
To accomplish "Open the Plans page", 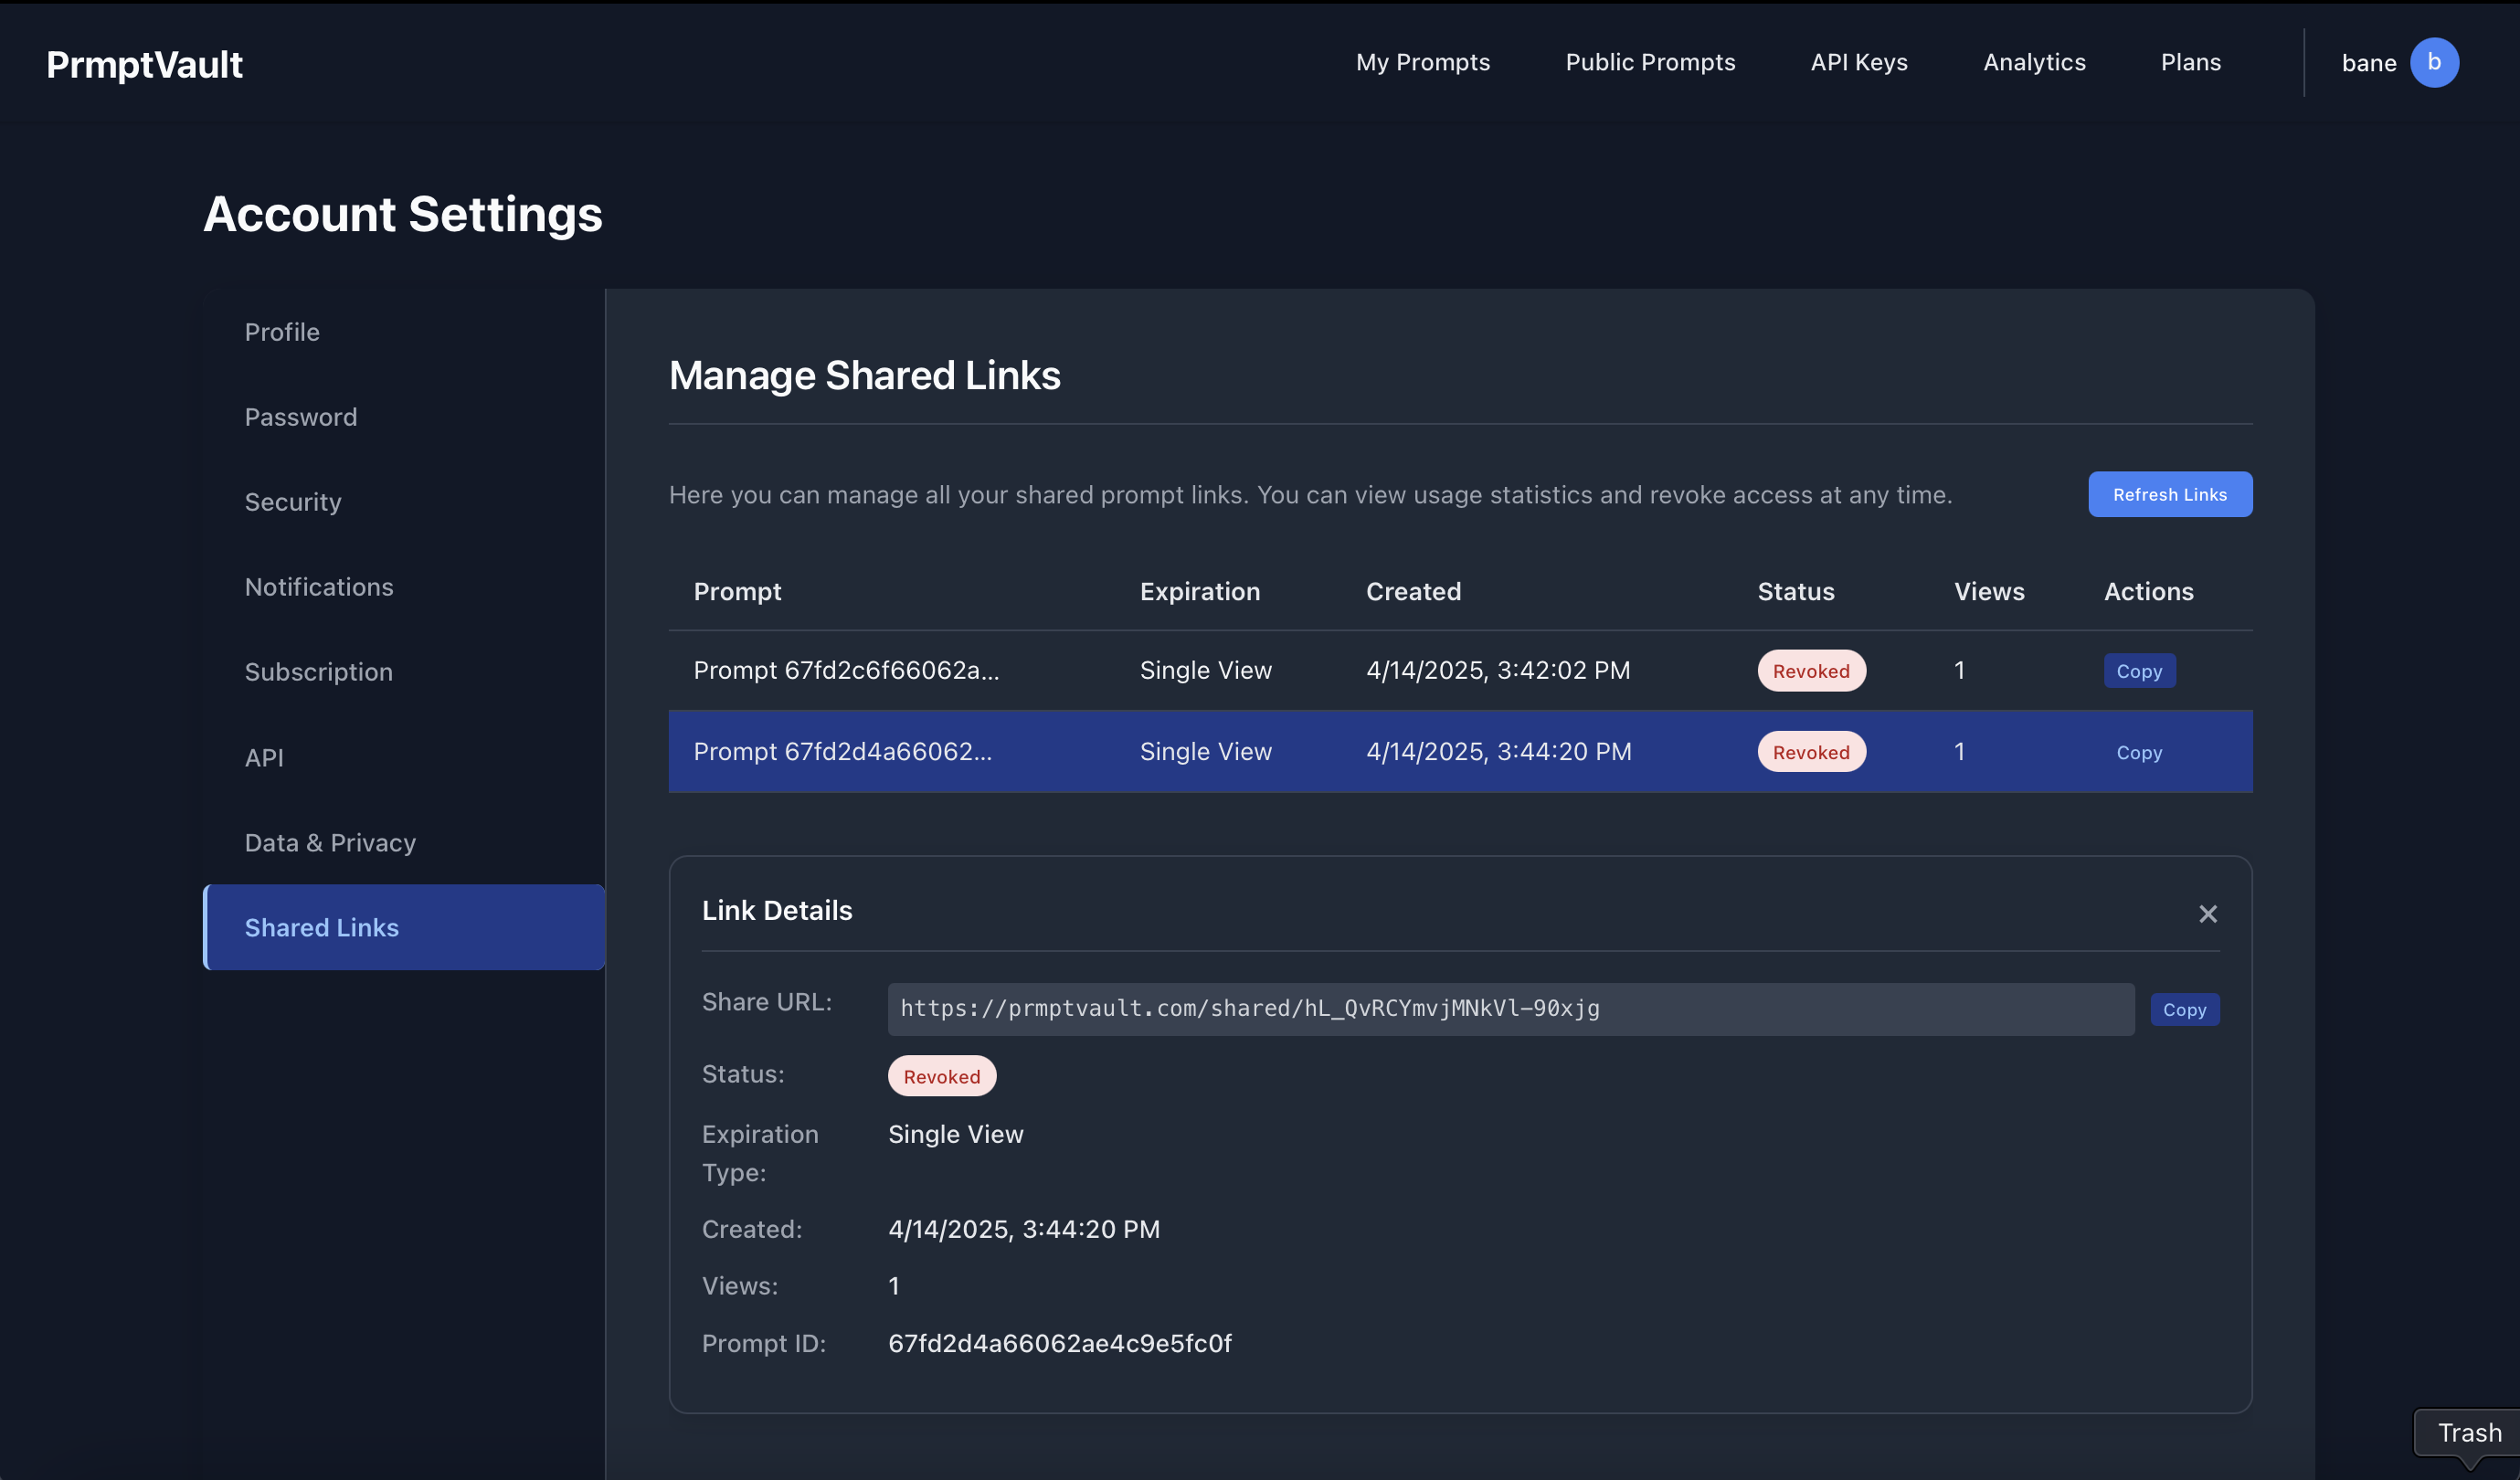I will [2190, 62].
